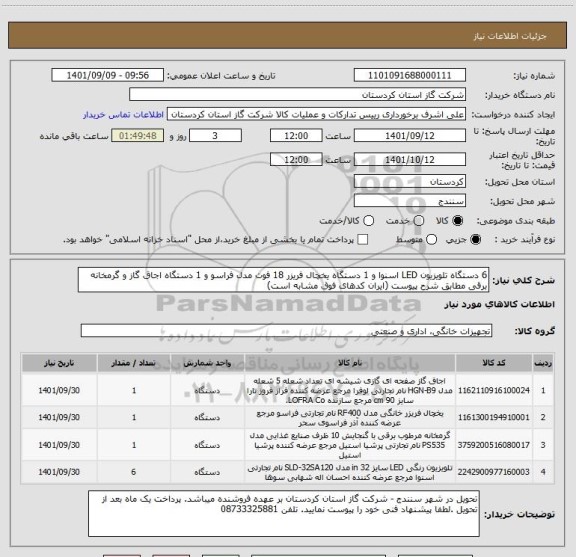The height and width of the screenshot is (557, 576).
Task: Click the SLD-32SA120 LED television item name
Action: click(350, 472)
